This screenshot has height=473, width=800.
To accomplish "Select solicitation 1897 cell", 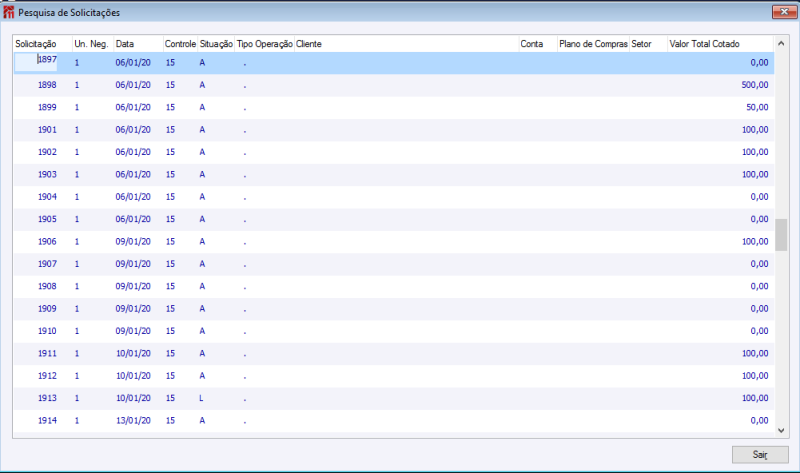I will pos(36,62).
